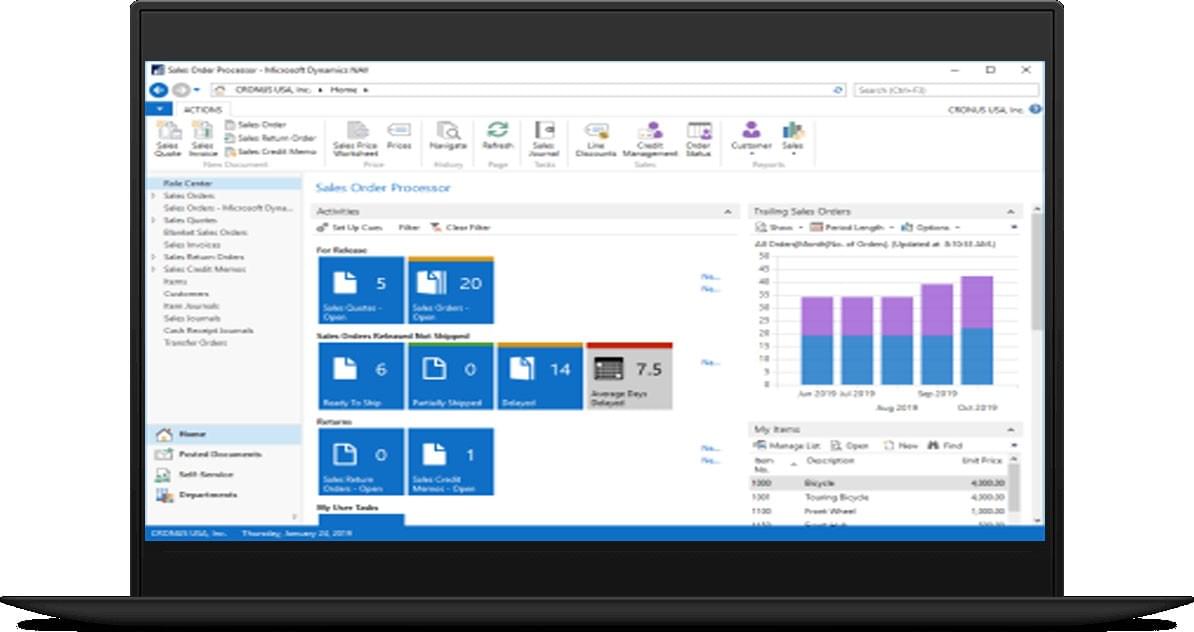Refresh the page with Refresh icon
This screenshot has height=632, width=1194.
(x=498, y=135)
